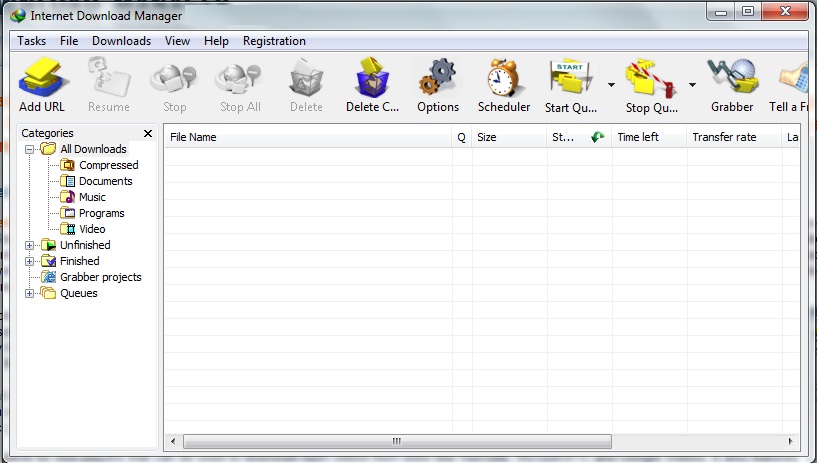Open the File menu
817x463 pixels.
pos(69,41)
